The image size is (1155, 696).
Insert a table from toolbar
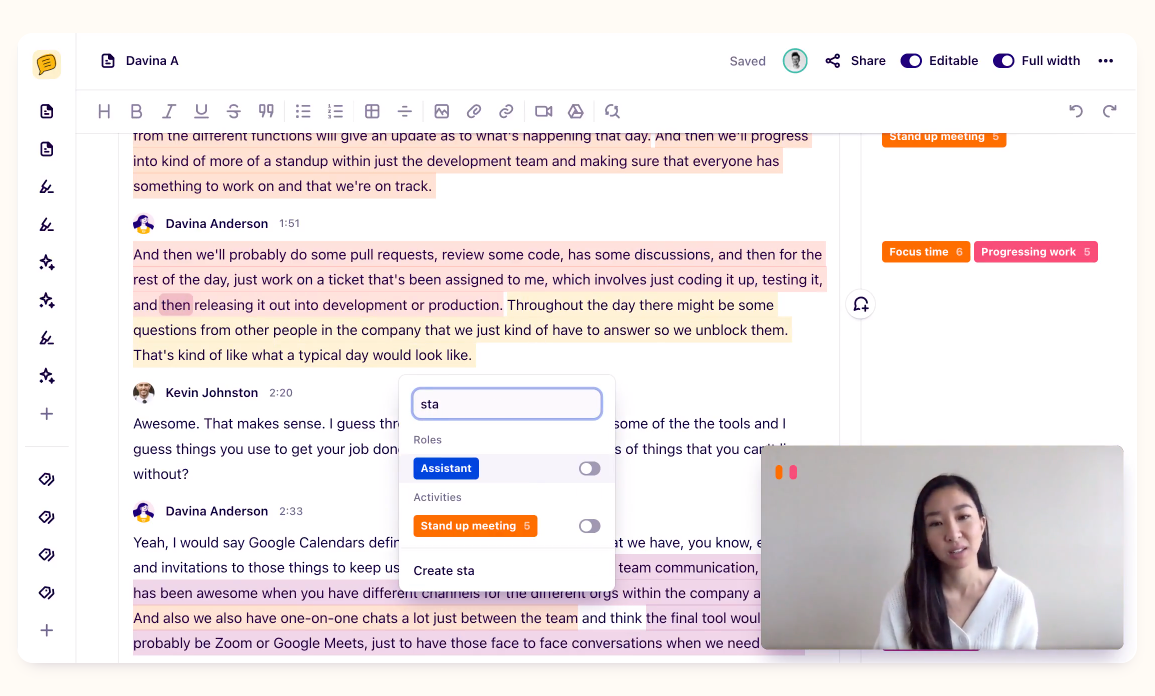(372, 111)
